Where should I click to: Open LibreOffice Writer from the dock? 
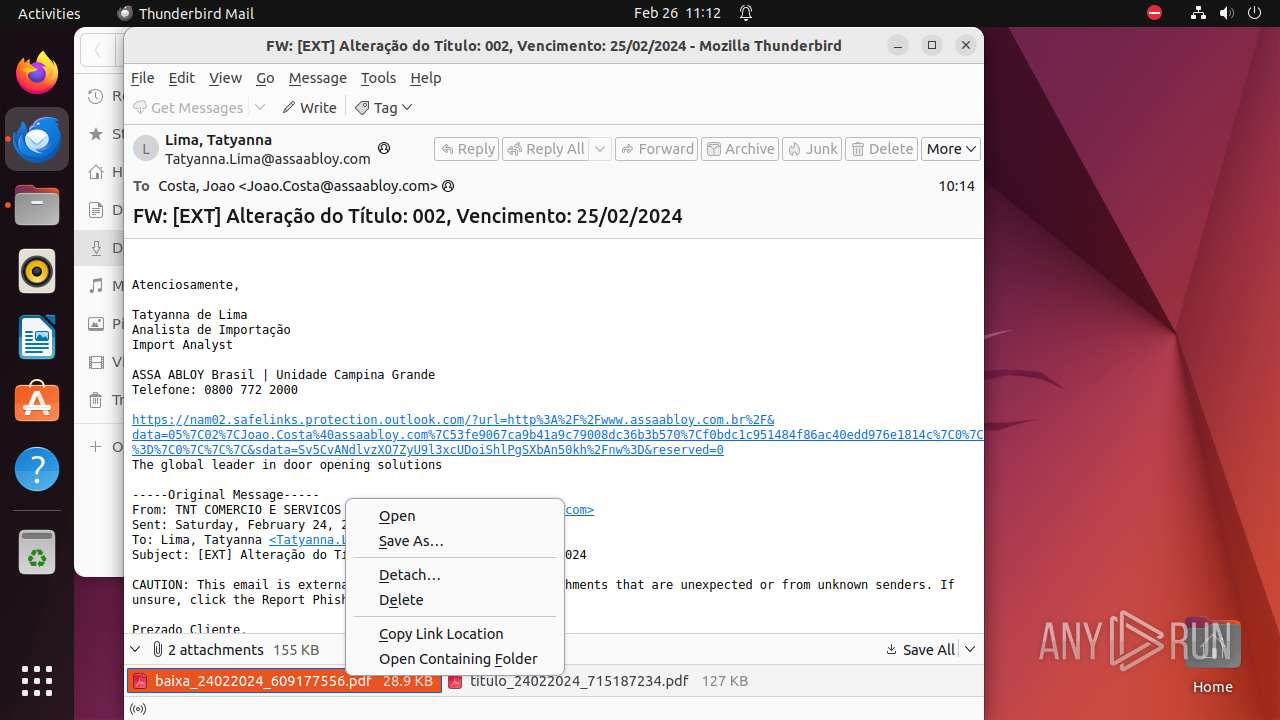(x=37, y=337)
